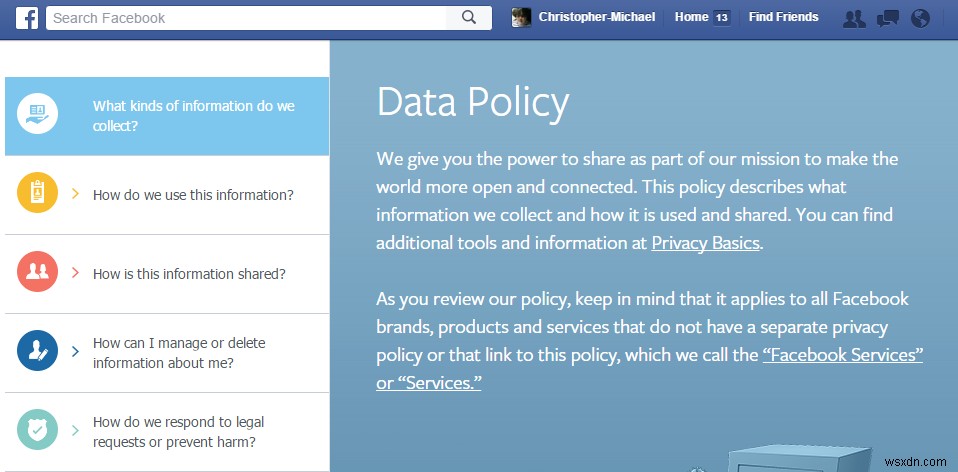Image resolution: width=958 pixels, height=472 pixels.
Task: Open the notifications globe icon
Action: [x=921, y=18]
